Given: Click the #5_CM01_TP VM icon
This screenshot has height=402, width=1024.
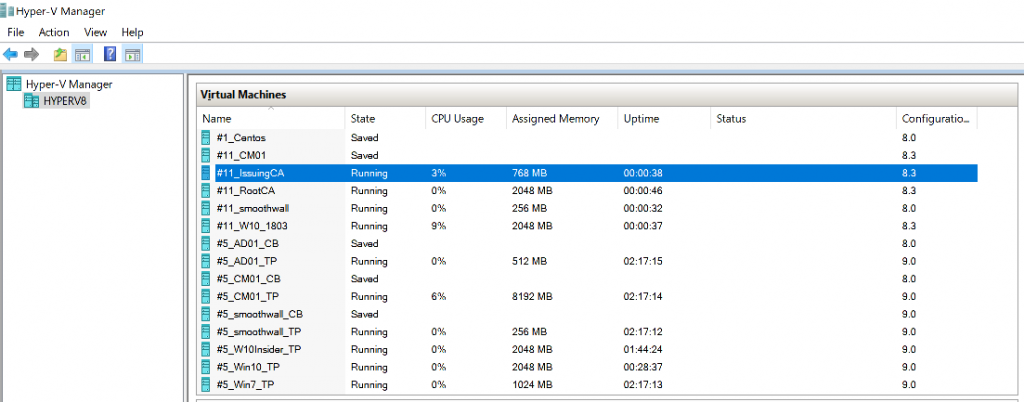Looking at the screenshot, I should (x=206, y=296).
